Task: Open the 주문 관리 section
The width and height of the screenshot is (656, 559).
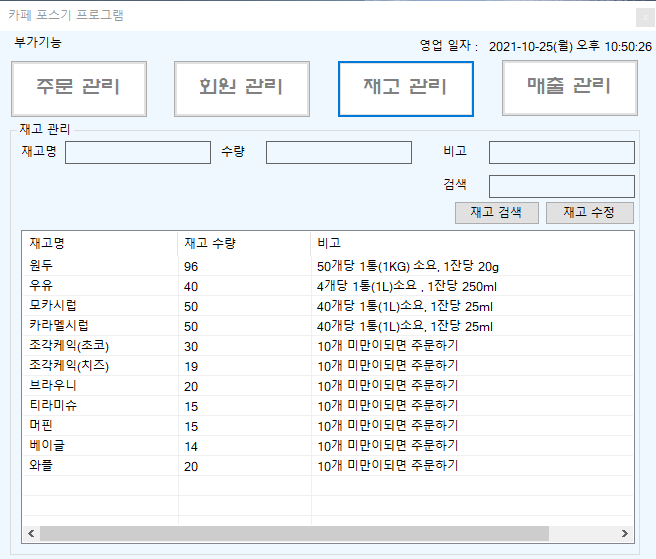Action: click(x=79, y=89)
